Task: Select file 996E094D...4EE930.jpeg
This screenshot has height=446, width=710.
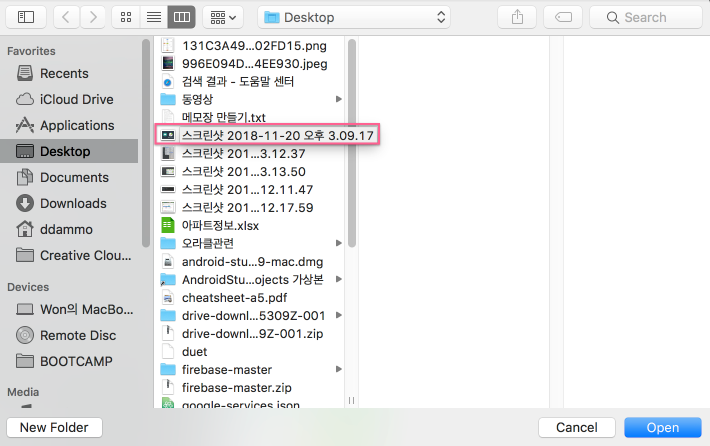Action: pos(249,63)
